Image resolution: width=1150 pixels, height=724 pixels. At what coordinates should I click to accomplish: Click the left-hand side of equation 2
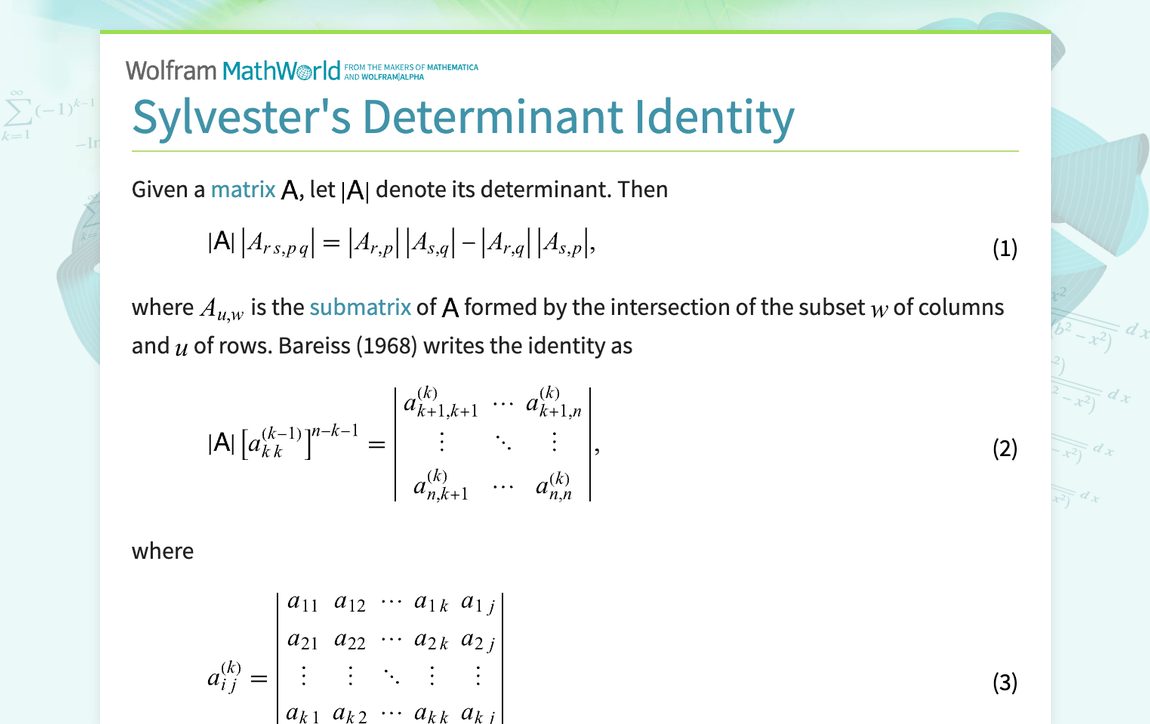point(283,443)
